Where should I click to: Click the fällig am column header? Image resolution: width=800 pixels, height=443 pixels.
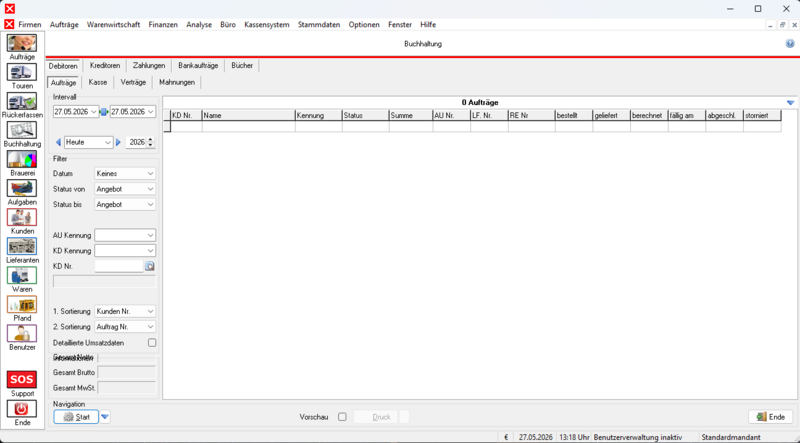687,116
